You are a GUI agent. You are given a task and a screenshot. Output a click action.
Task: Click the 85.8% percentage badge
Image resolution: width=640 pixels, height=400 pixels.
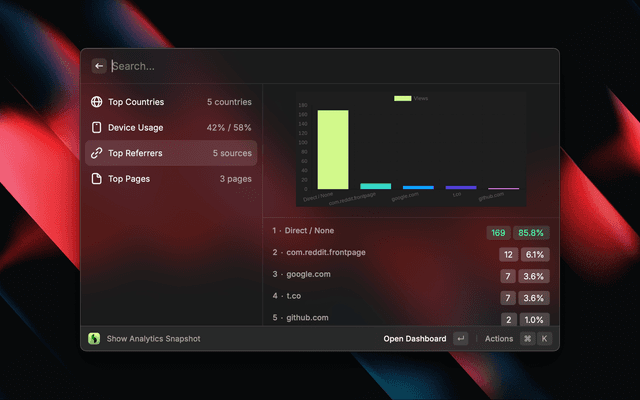(x=531, y=232)
